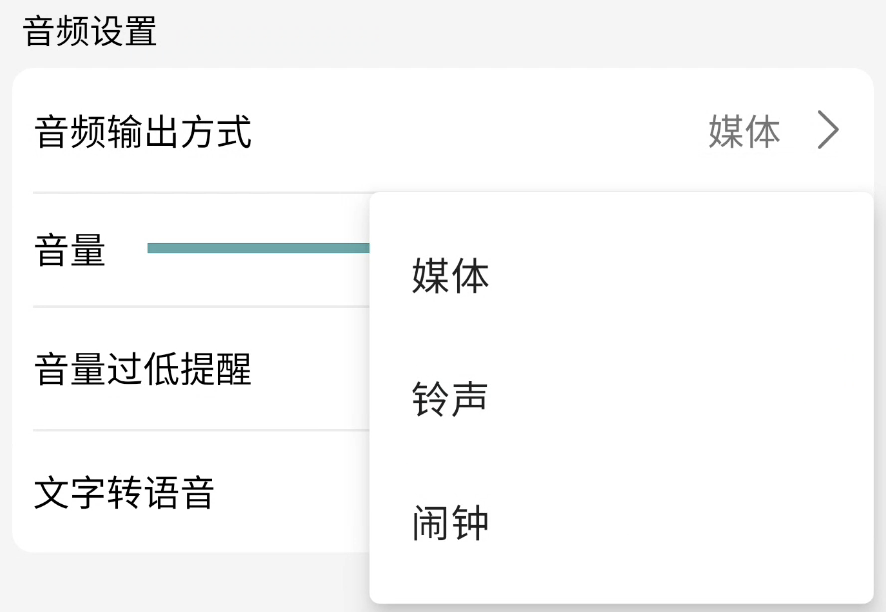Select 媒体 from the popup list
This screenshot has width=886, height=612.
[x=451, y=277]
